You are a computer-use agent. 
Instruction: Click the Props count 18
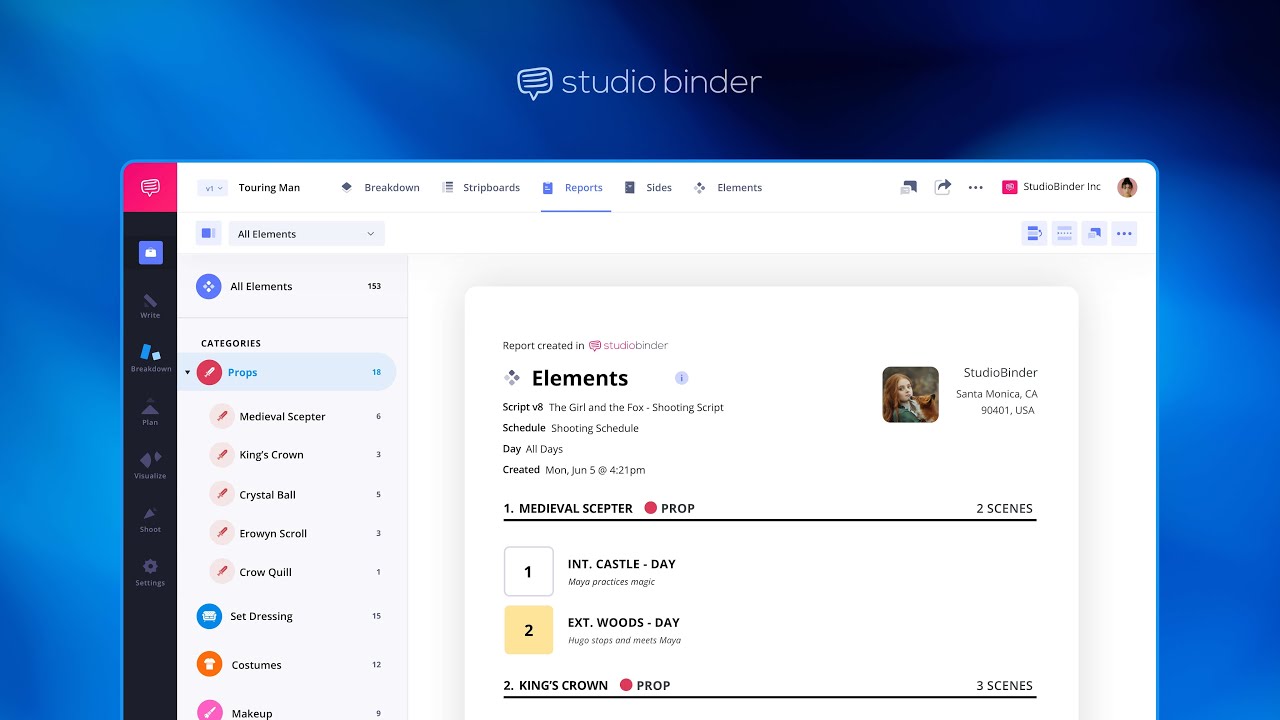point(377,372)
